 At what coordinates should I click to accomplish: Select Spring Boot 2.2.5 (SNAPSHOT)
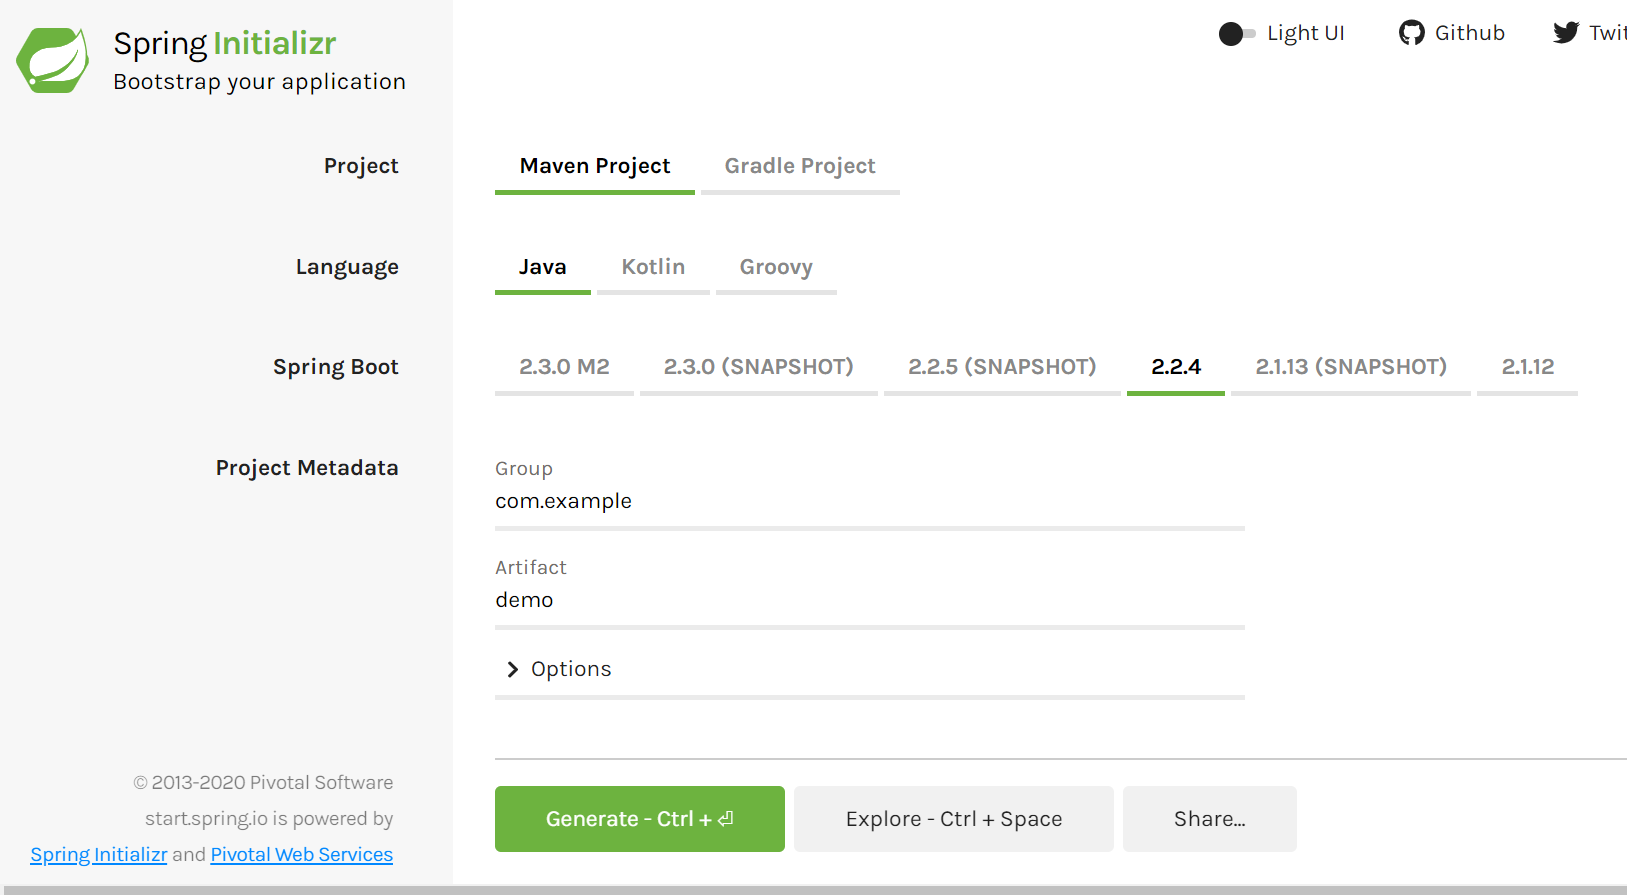pos(1002,368)
